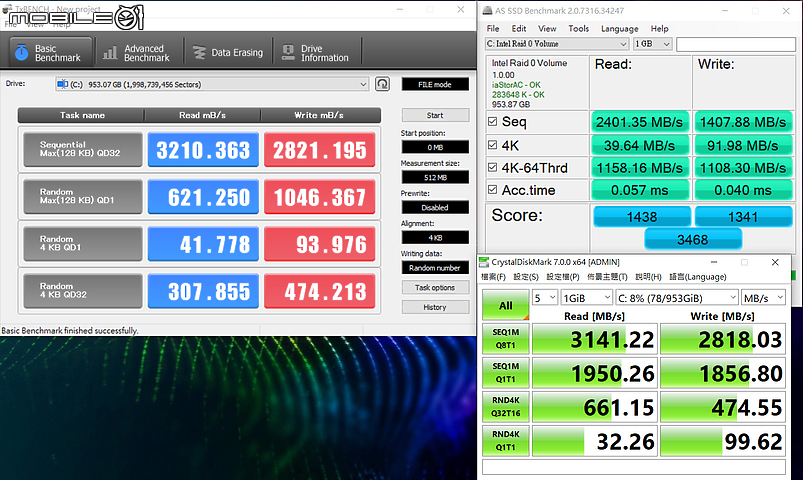The image size is (803, 480).
Task: Open Task options in TxBENCH
Action: 435,287
